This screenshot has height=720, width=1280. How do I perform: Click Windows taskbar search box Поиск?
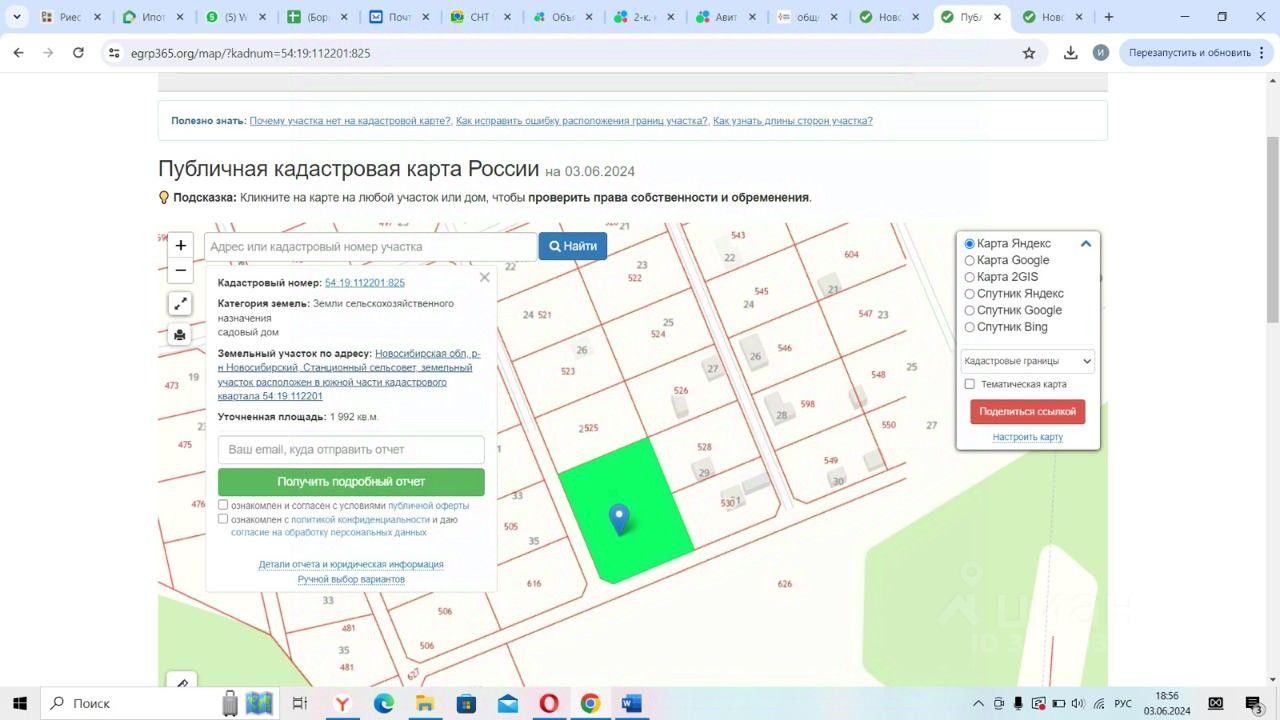tap(130, 703)
